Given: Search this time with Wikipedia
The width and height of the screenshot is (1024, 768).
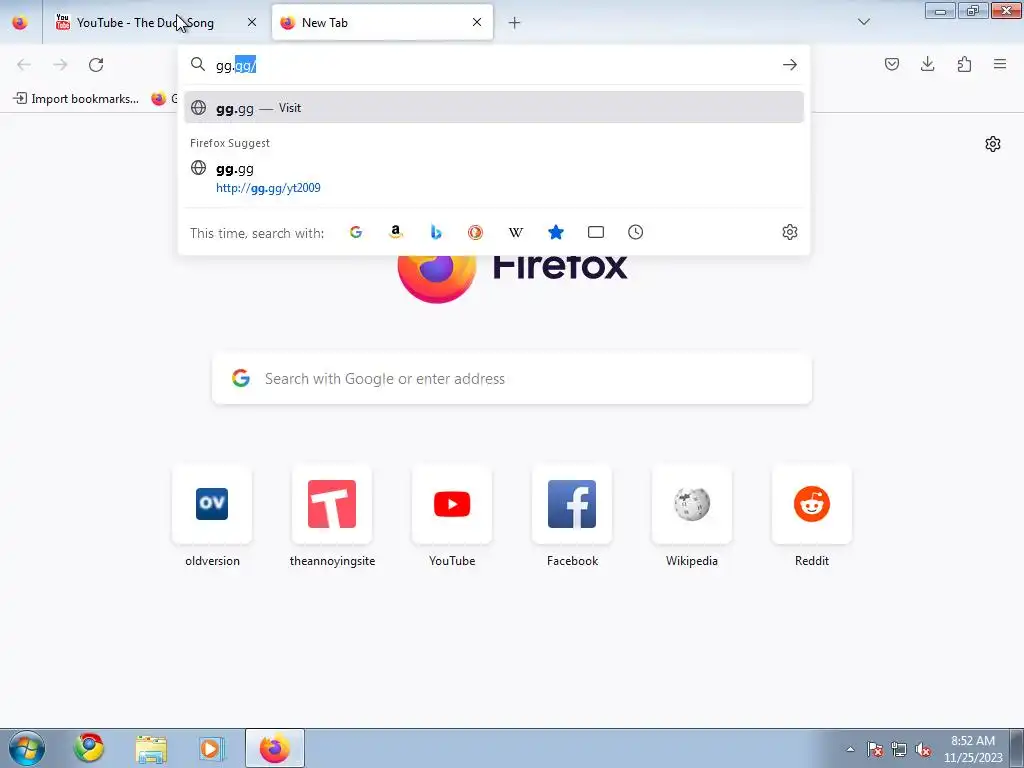Looking at the screenshot, I should 516,232.
